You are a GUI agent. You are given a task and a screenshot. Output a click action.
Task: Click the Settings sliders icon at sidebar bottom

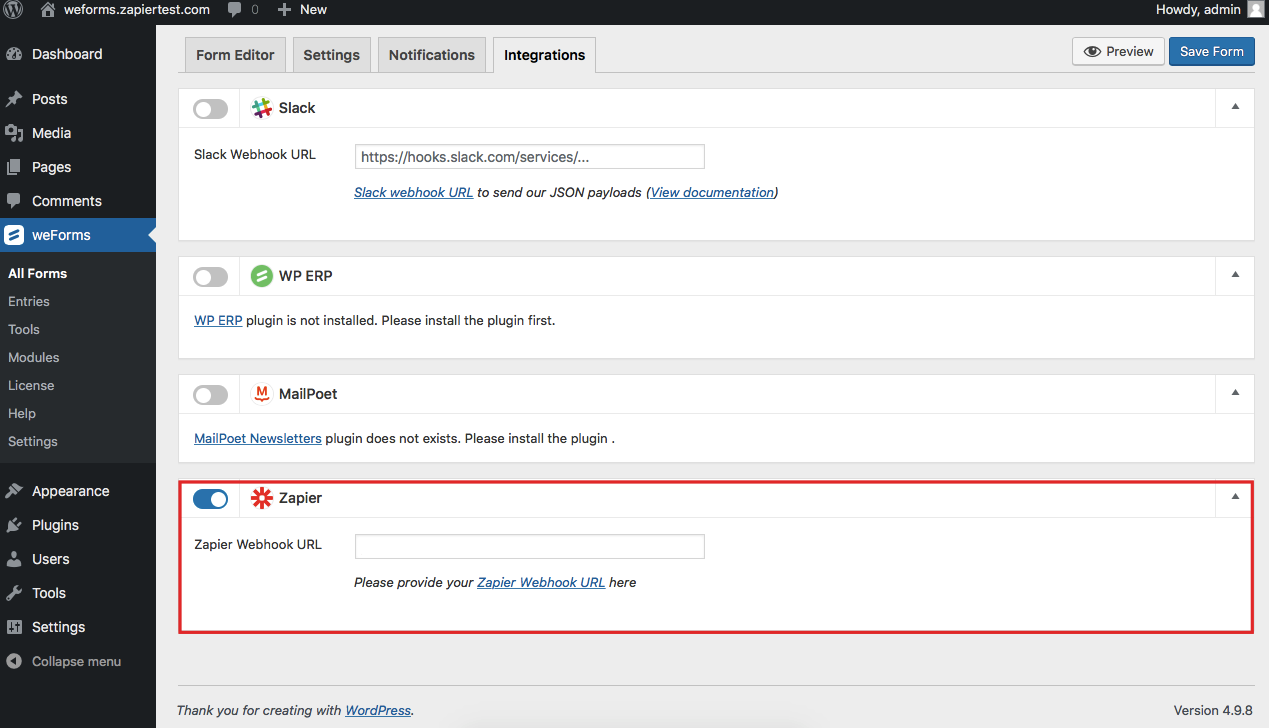15,627
